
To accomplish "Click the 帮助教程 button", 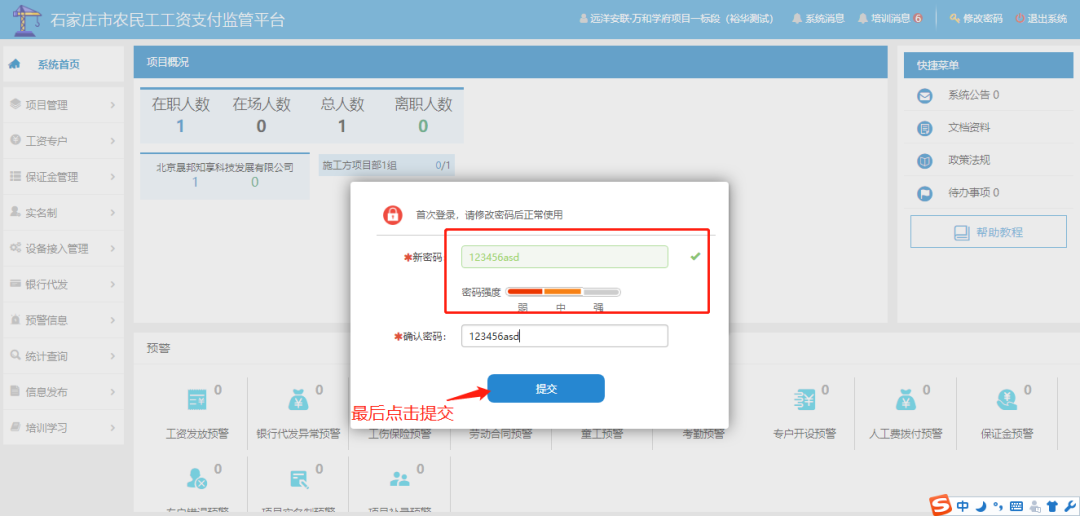I will pos(988,231).
